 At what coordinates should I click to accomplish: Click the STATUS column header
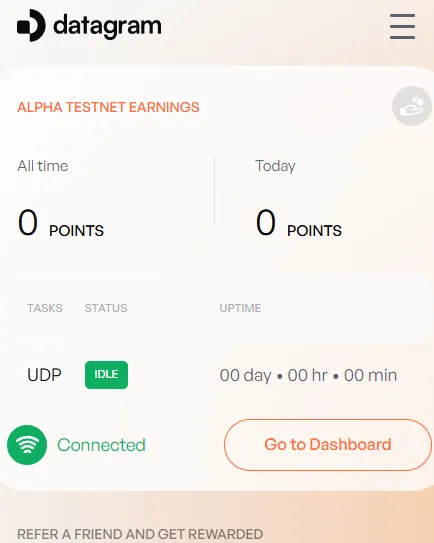coord(106,308)
